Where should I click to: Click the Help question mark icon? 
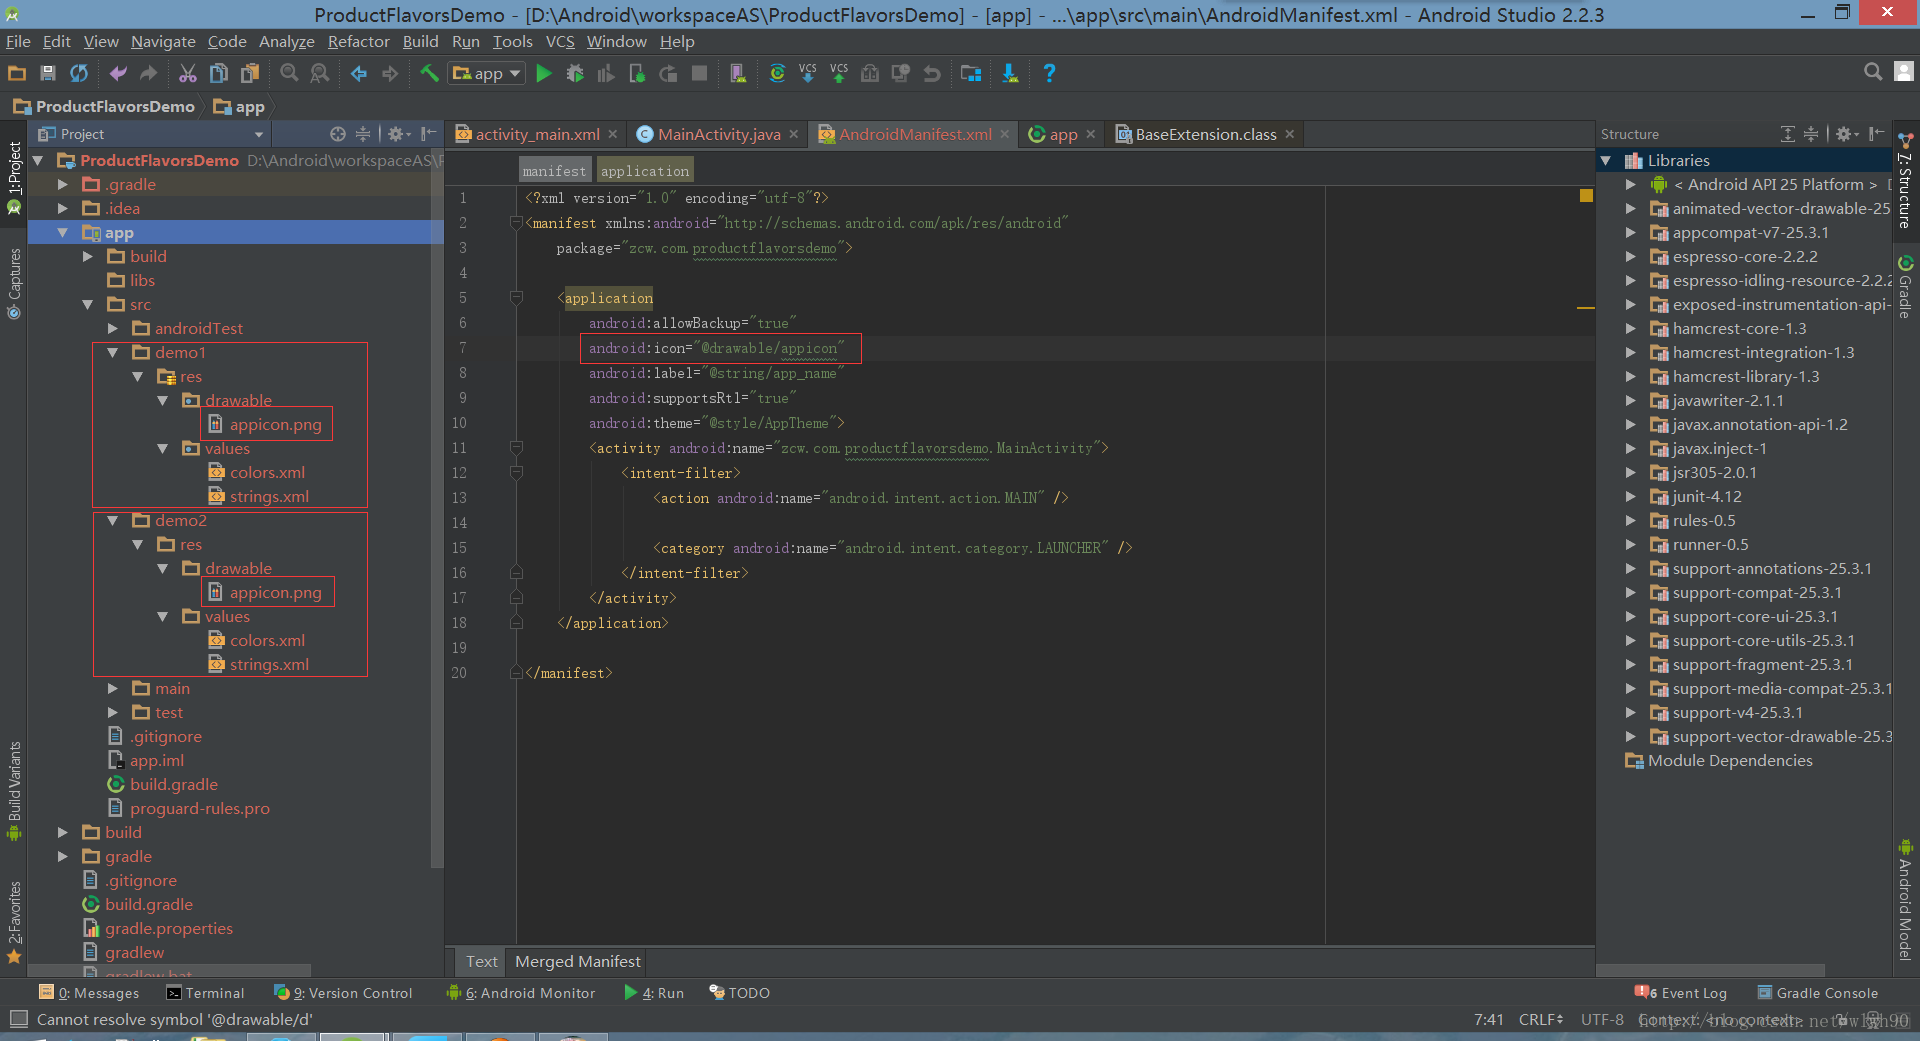(x=1049, y=73)
